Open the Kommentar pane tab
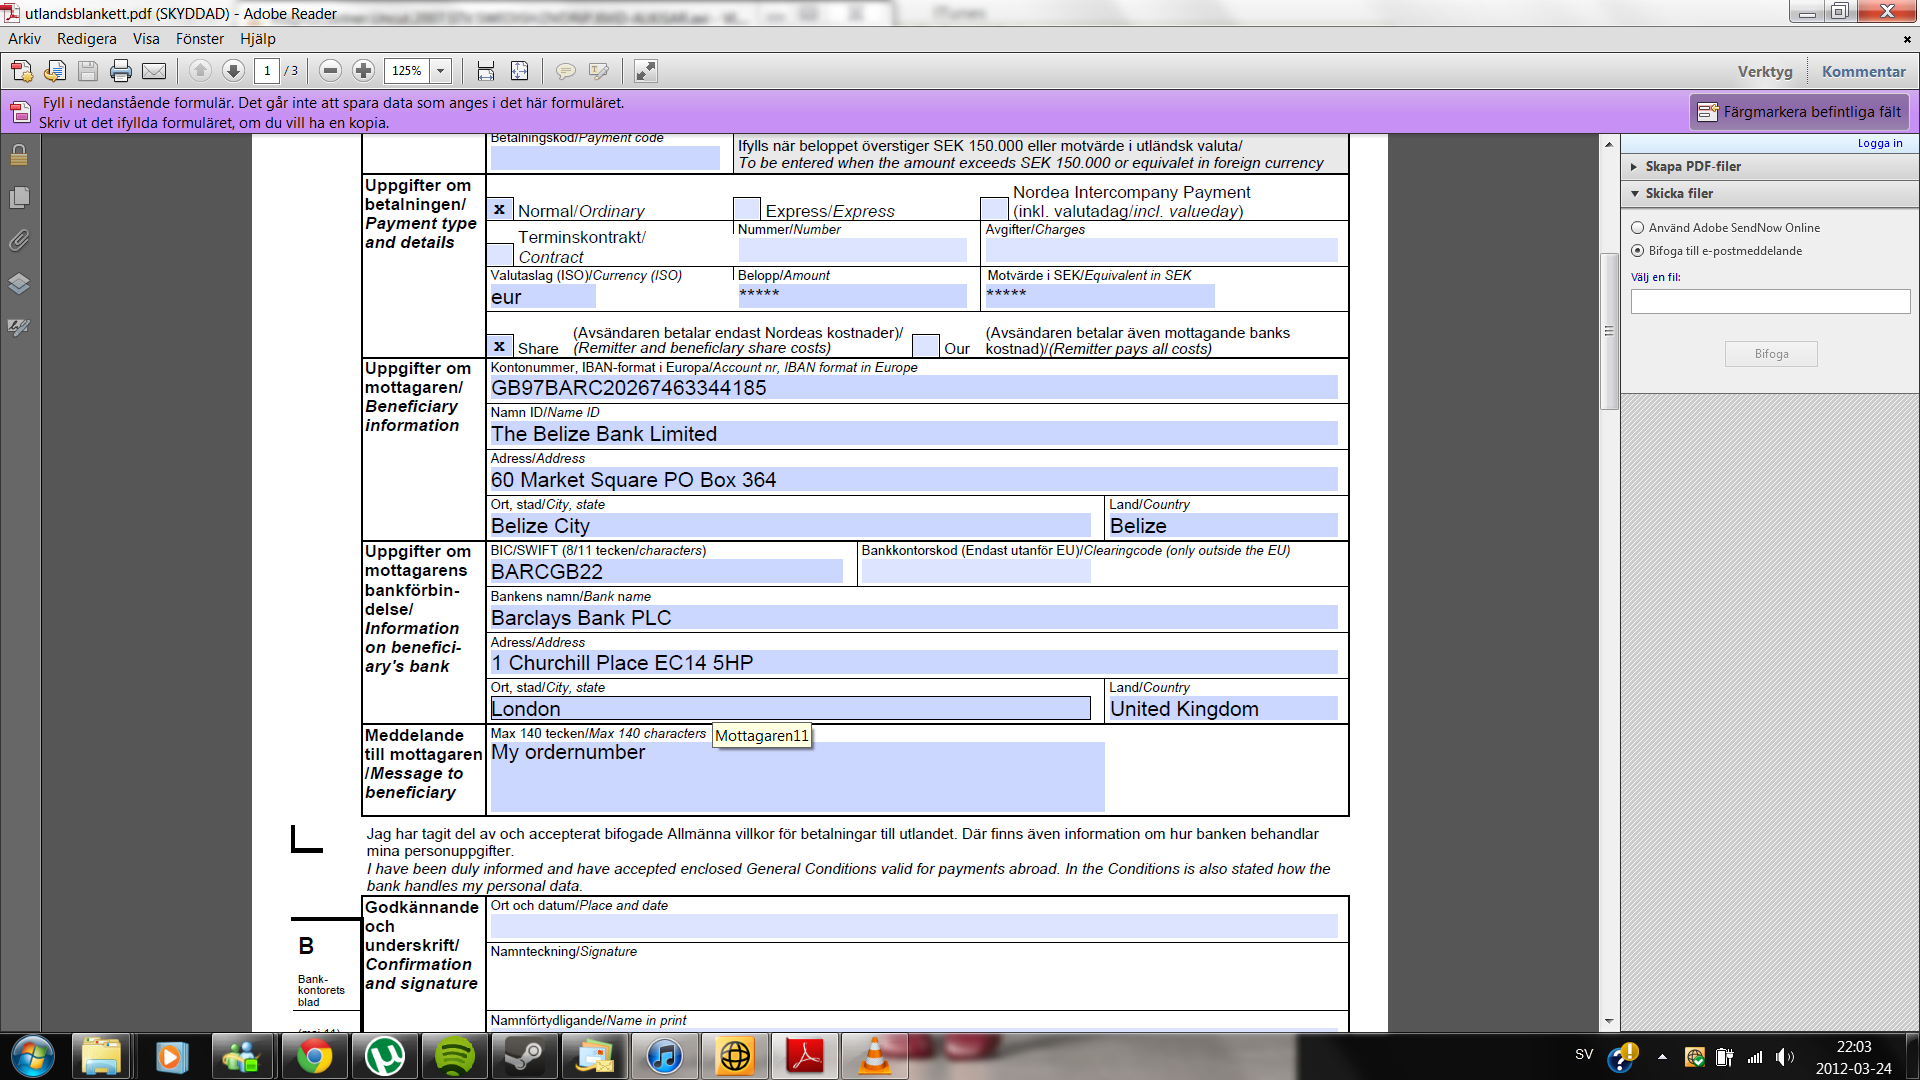 point(1864,72)
